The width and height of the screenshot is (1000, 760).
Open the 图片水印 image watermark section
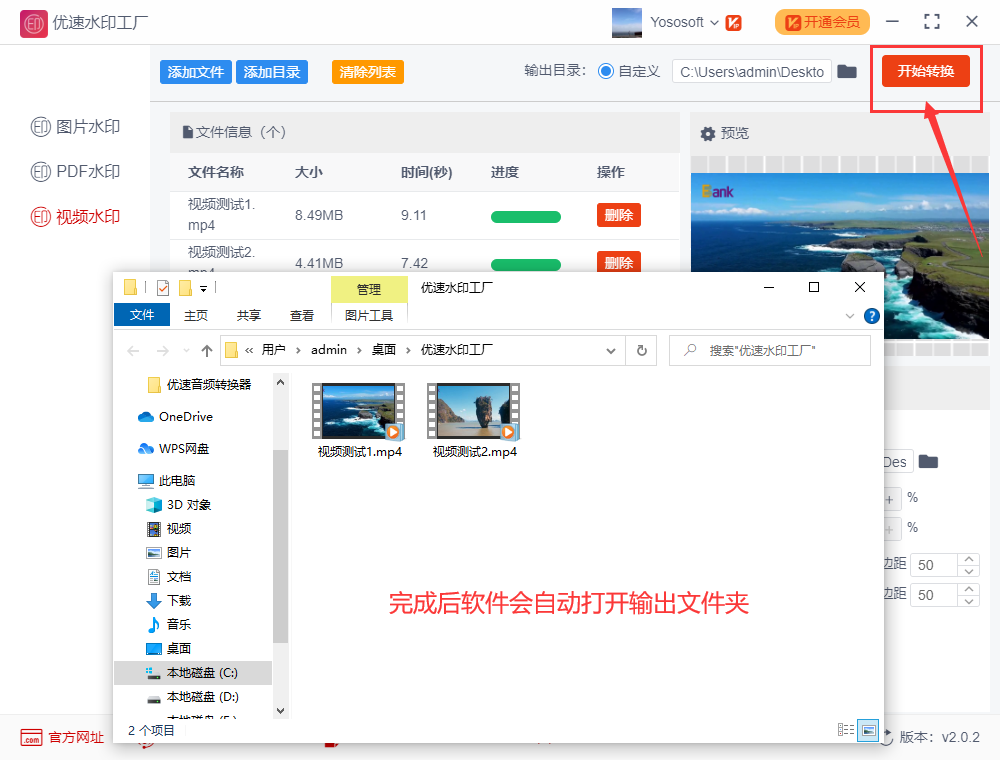coord(76,127)
